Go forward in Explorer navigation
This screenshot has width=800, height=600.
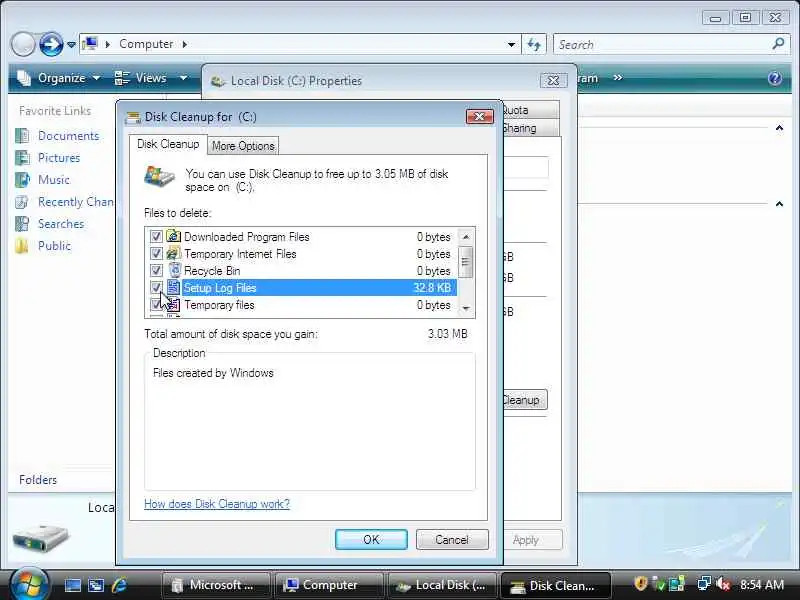51,44
